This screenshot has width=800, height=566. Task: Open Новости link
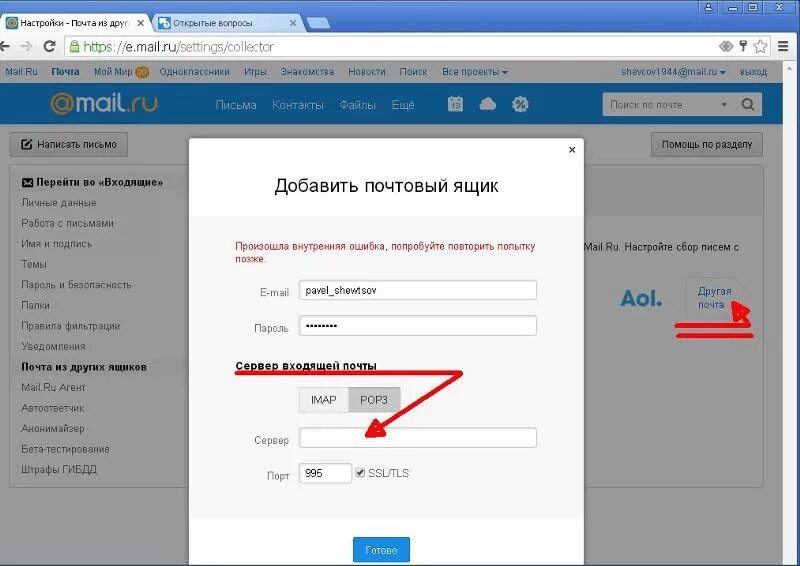pyautogui.click(x=366, y=72)
